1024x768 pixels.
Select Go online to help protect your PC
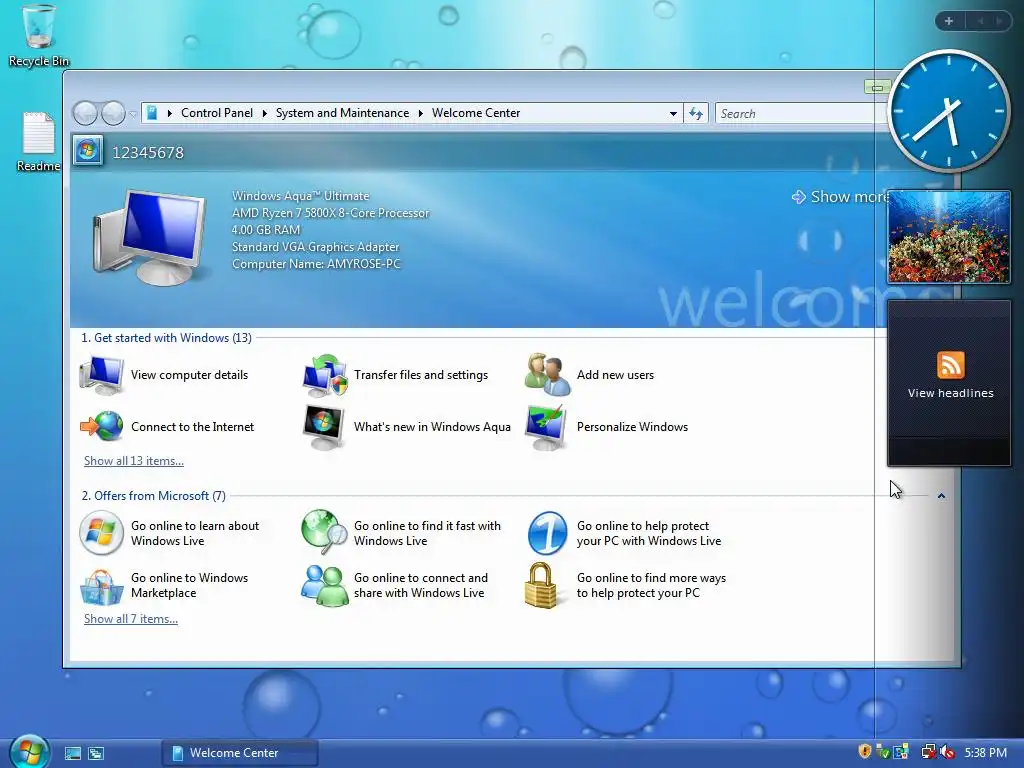(624, 533)
